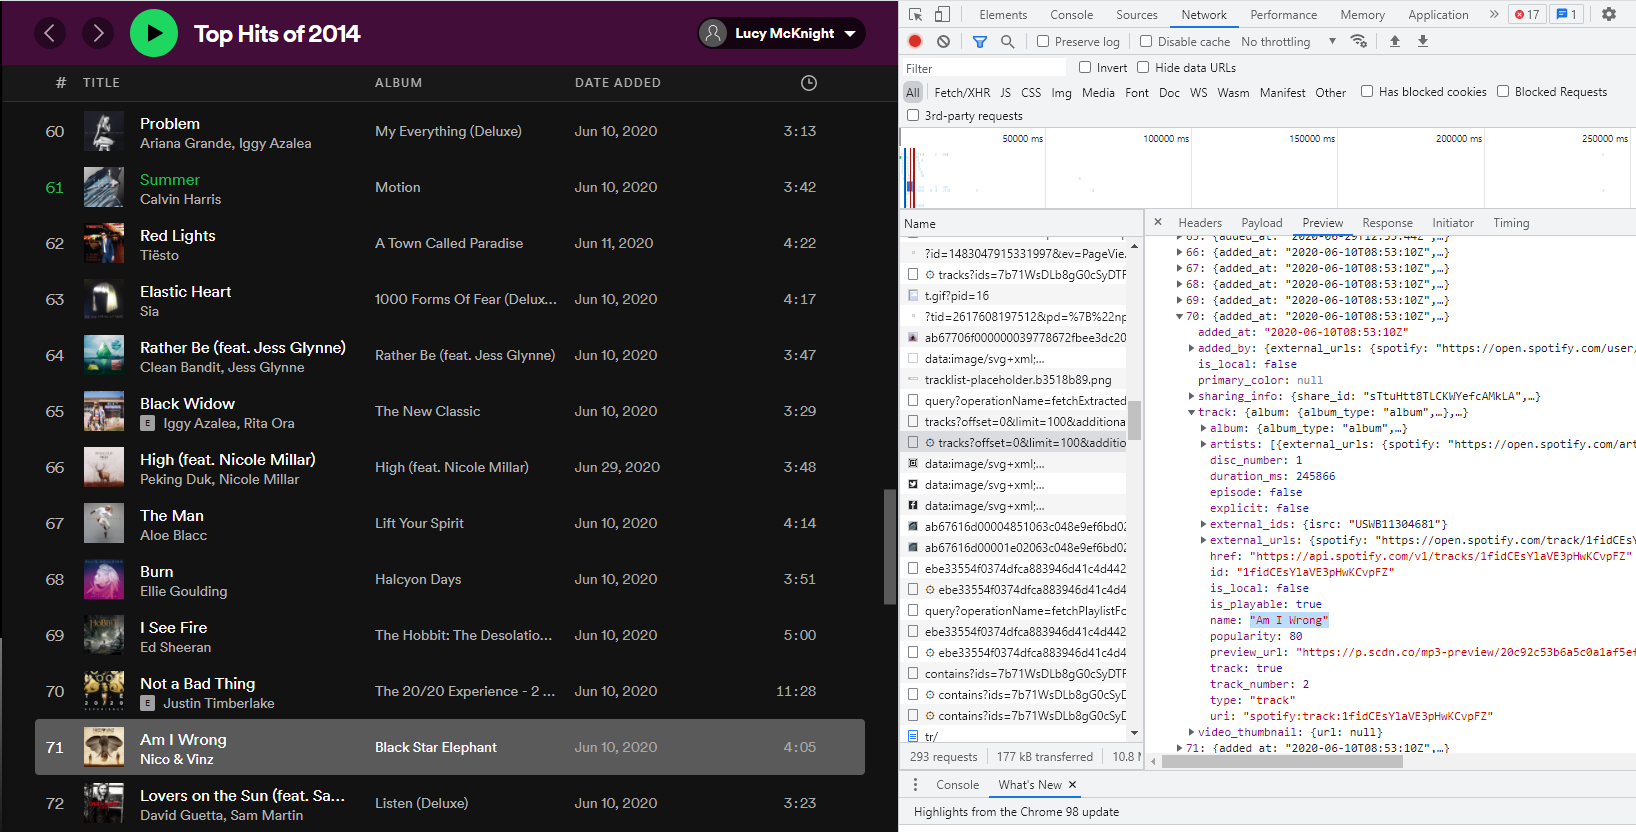
Task: Click the network filter funnel icon
Action: coord(980,41)
